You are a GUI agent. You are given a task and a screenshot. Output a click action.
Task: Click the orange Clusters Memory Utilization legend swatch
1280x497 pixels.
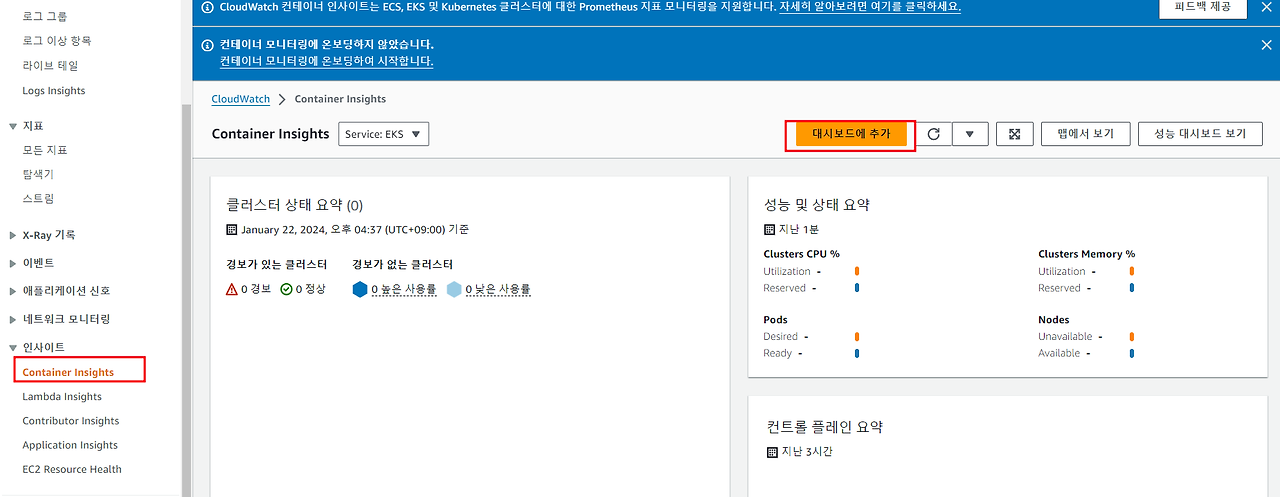pyautogui.click(x=1131, y=271)
